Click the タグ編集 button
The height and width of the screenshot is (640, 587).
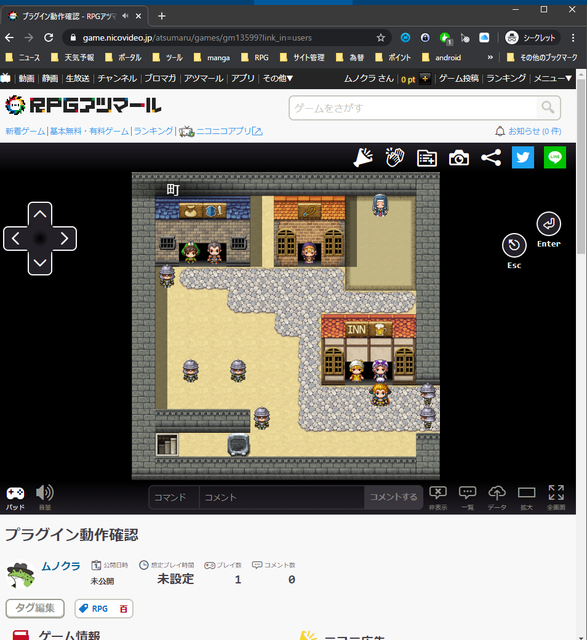click(x=35, y=608)
